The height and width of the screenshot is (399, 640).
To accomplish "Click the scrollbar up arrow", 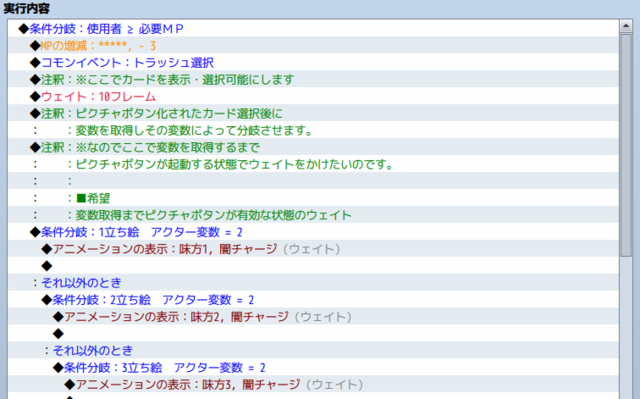I will click(x=626, y=26).
